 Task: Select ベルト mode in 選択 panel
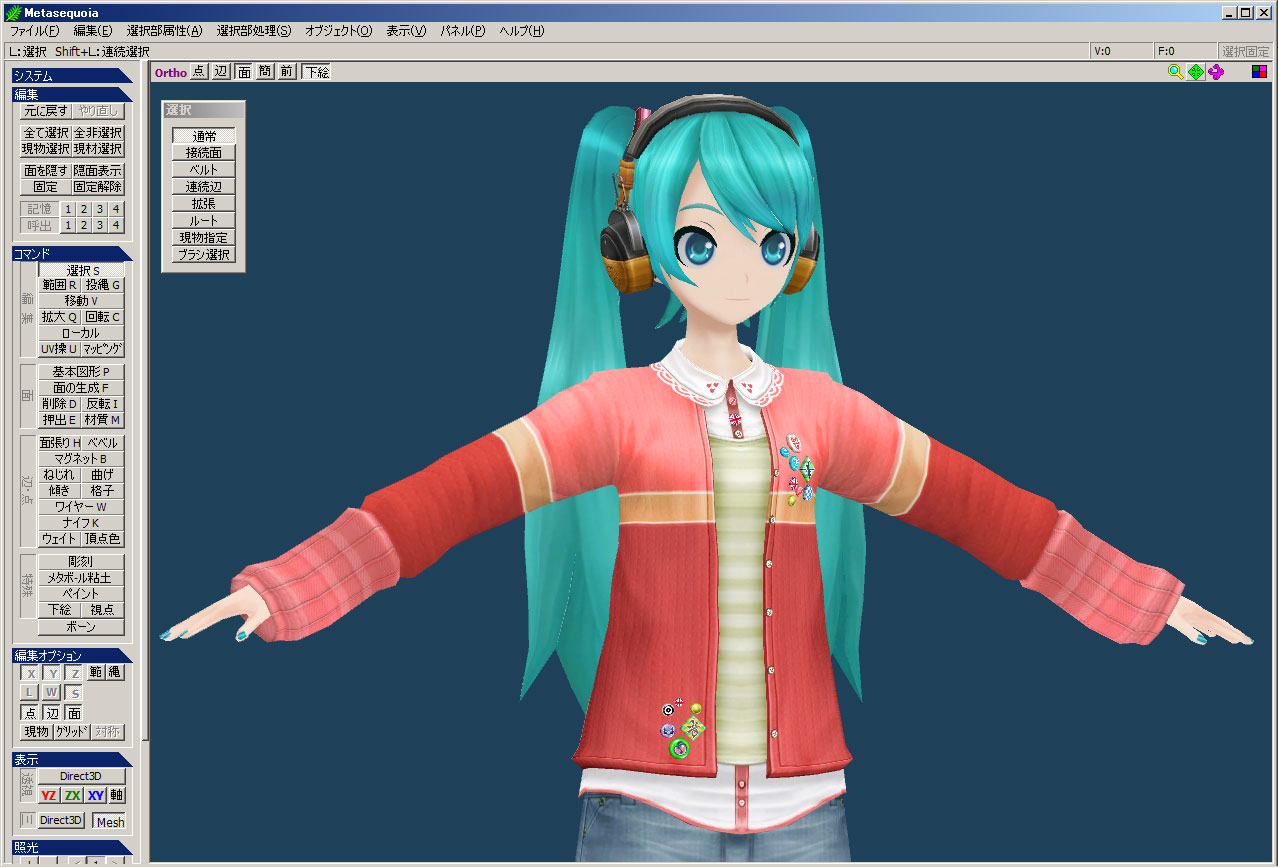[x=204, y=170]
